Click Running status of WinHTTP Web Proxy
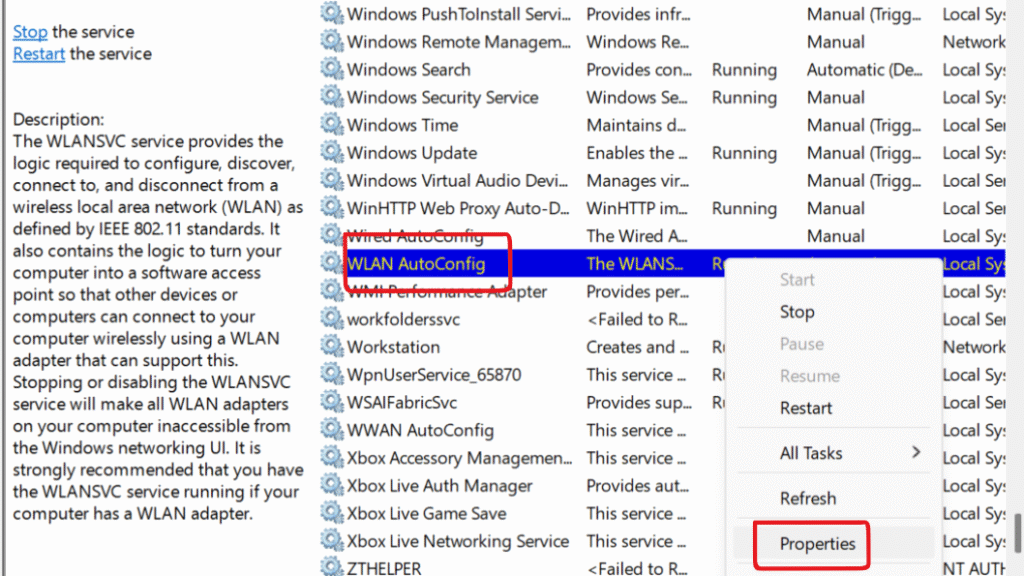The height and width of the screenshot is (576, 1024). coord(744,208)
